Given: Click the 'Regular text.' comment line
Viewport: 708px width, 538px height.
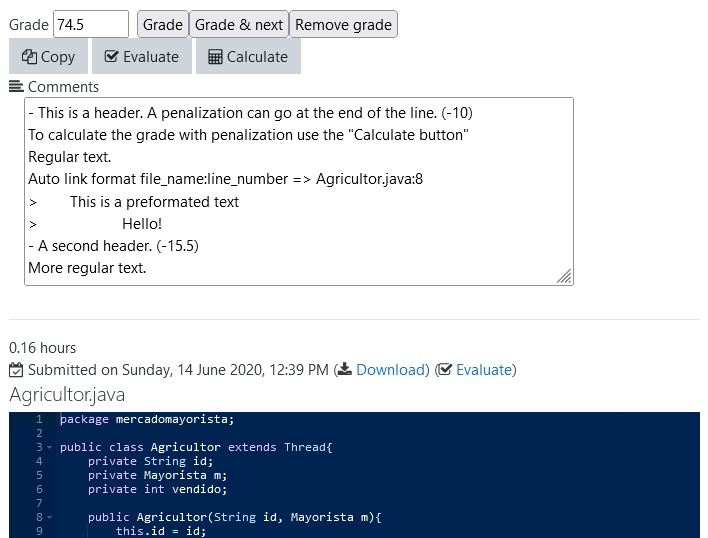Looking at the screenshot, I should (x=70, y=157).
